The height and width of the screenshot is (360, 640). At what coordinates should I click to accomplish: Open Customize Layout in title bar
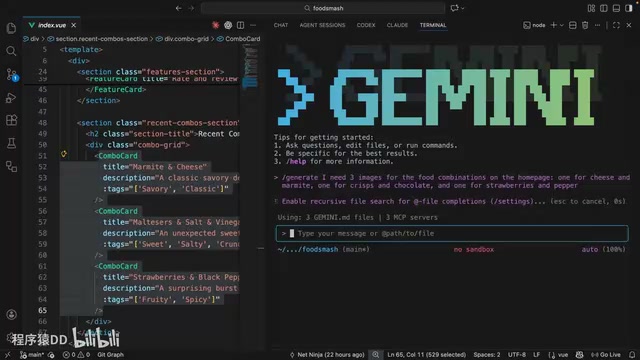(591, 8)
